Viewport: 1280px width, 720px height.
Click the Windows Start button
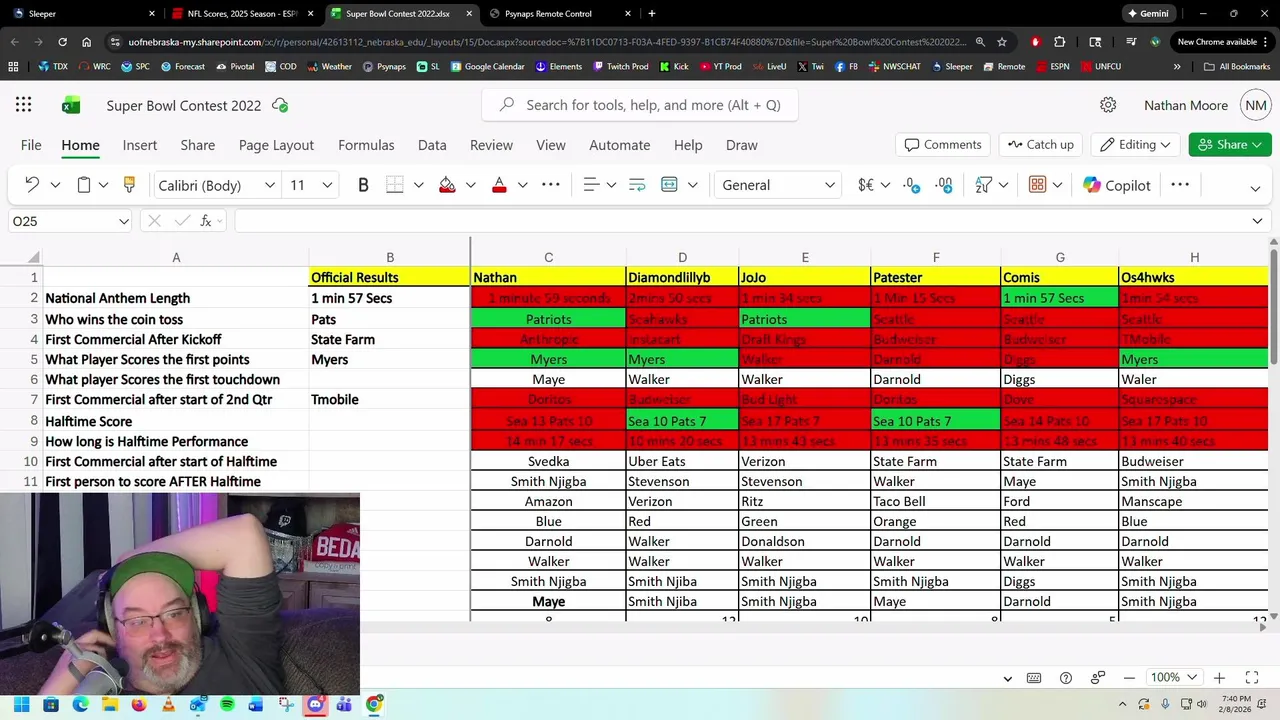tap(21, 704)
